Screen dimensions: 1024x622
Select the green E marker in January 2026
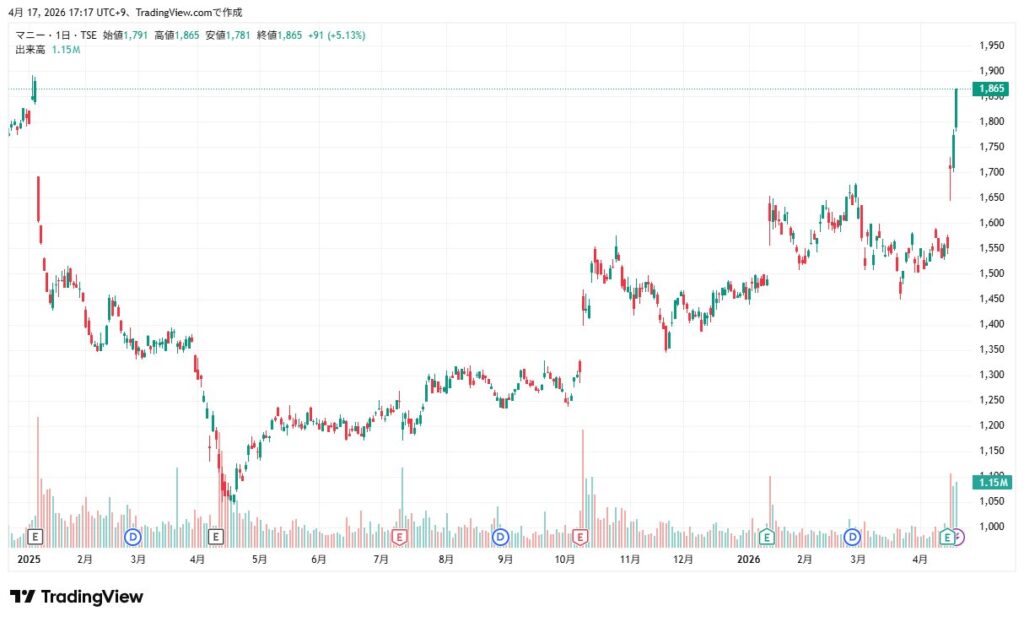click(768, 537)
